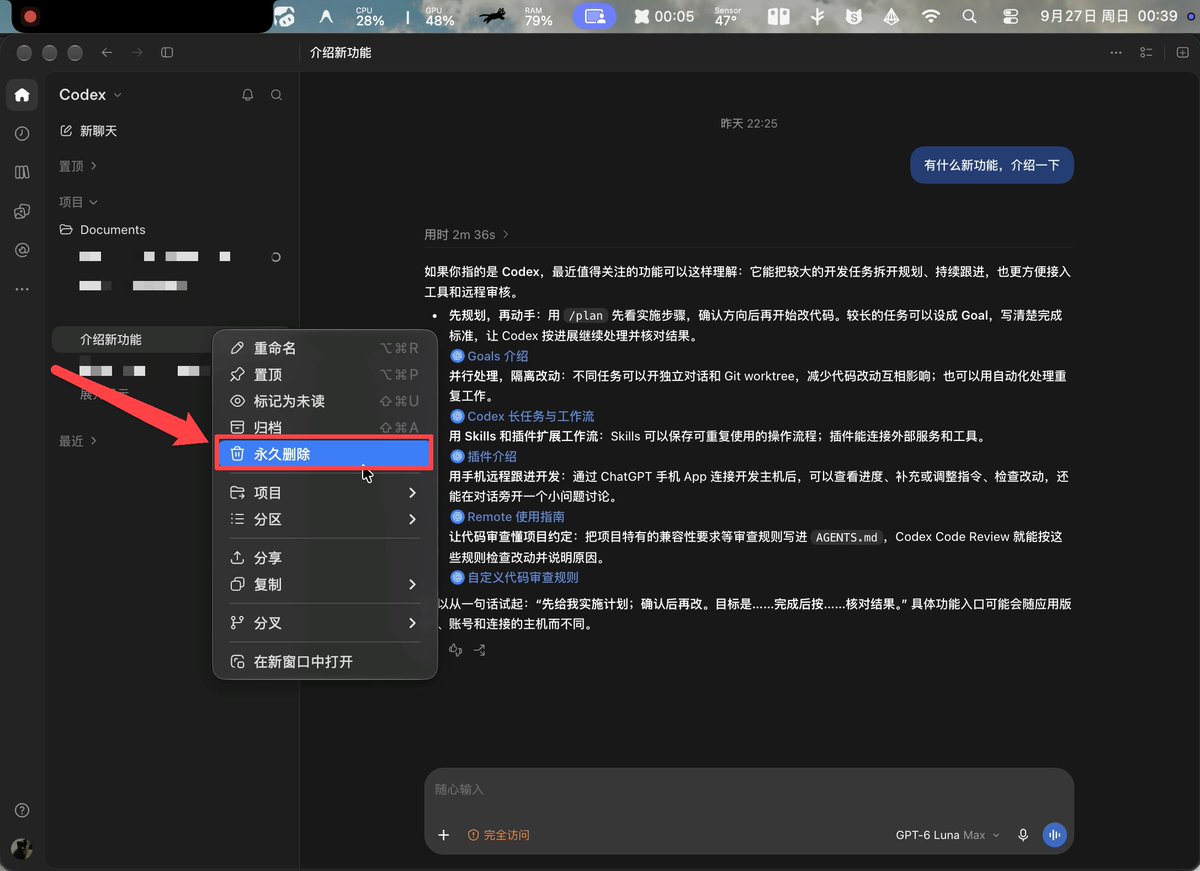Image resolution: width=1200 pixels, height=871 pixels.
Task: Open the Goals 介绍 link
Action: pos(490,356)
